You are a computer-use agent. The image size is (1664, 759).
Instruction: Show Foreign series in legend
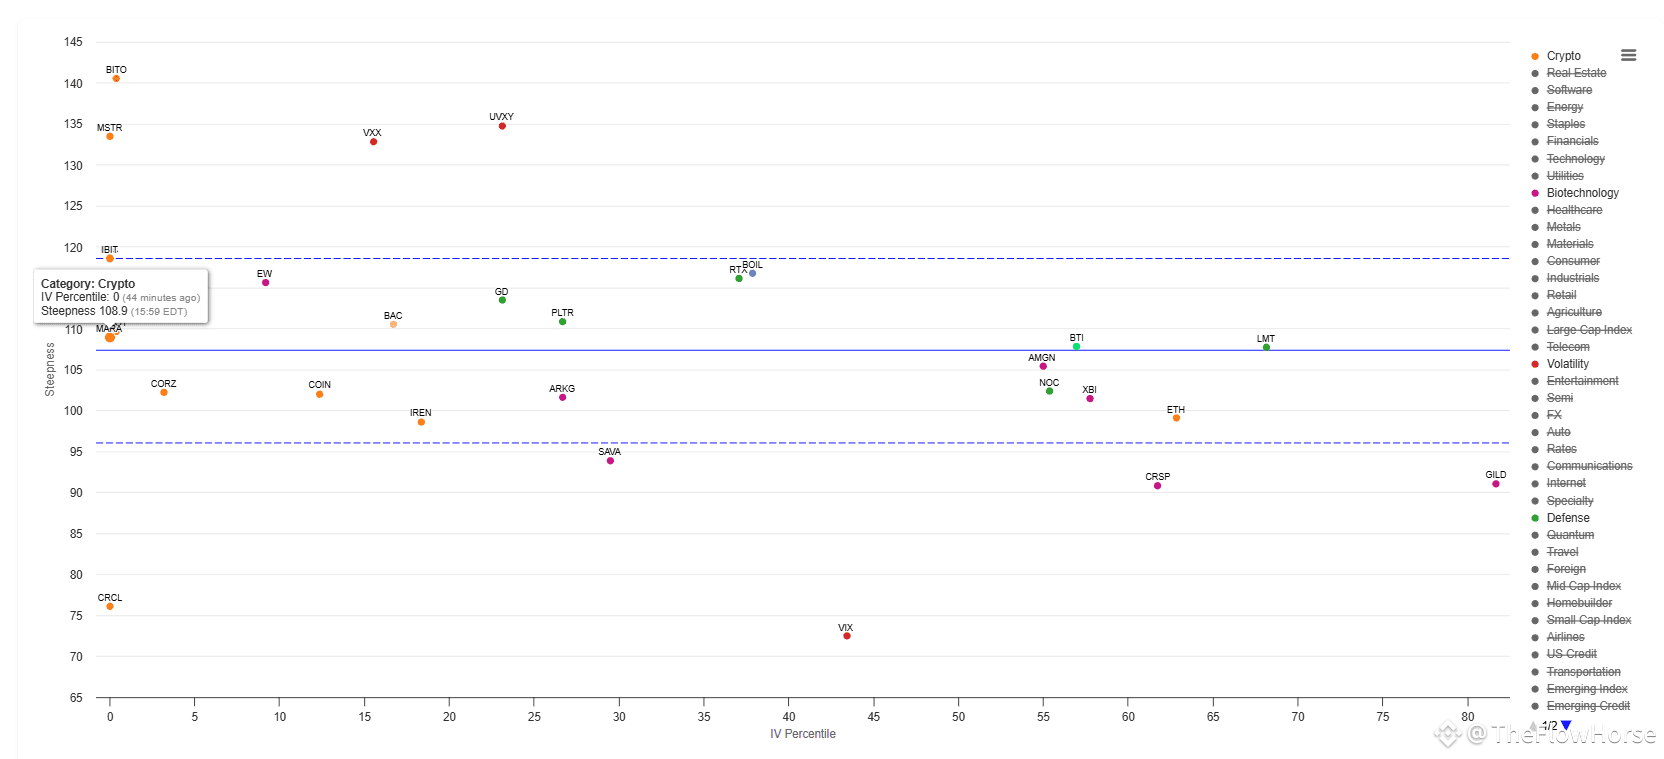pos(1566,569)
